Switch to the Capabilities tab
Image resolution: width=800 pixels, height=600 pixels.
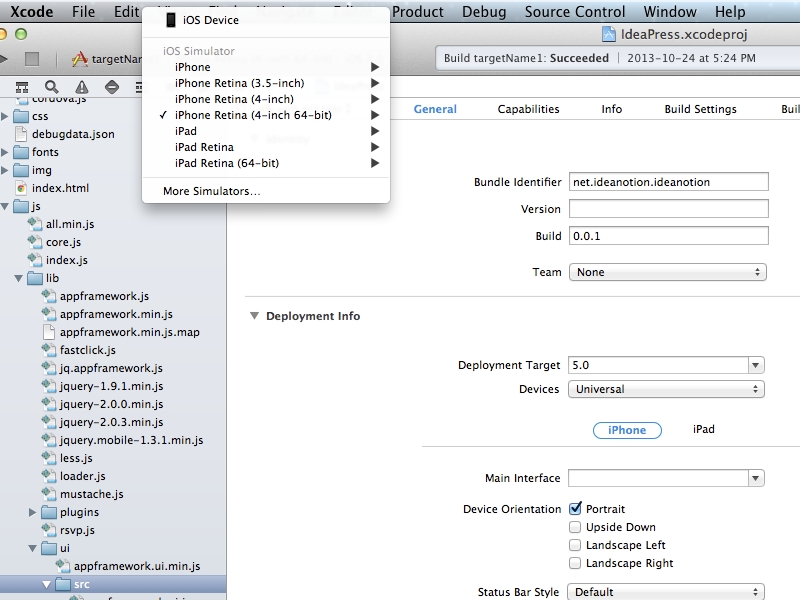coord(529,109)
